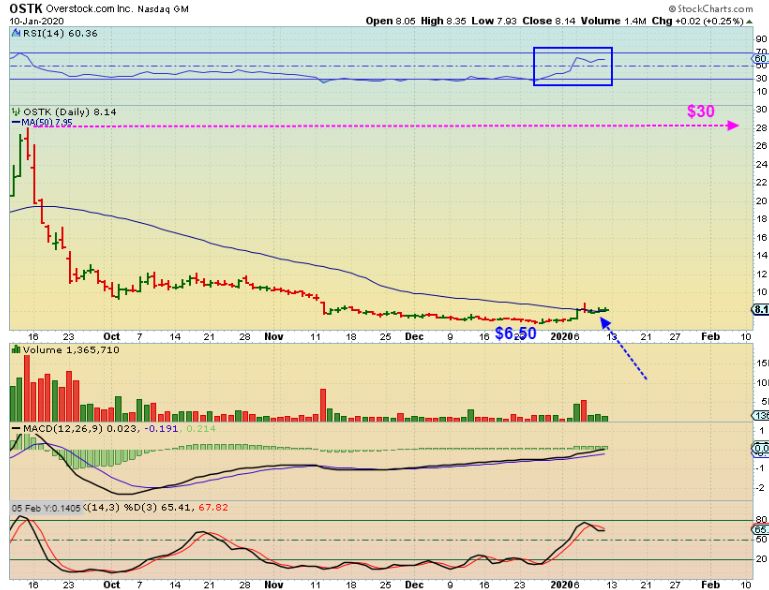This screenshot has height=590, width=769.
Task: Click the High 8.35 value
Action: tap(443, 21)
